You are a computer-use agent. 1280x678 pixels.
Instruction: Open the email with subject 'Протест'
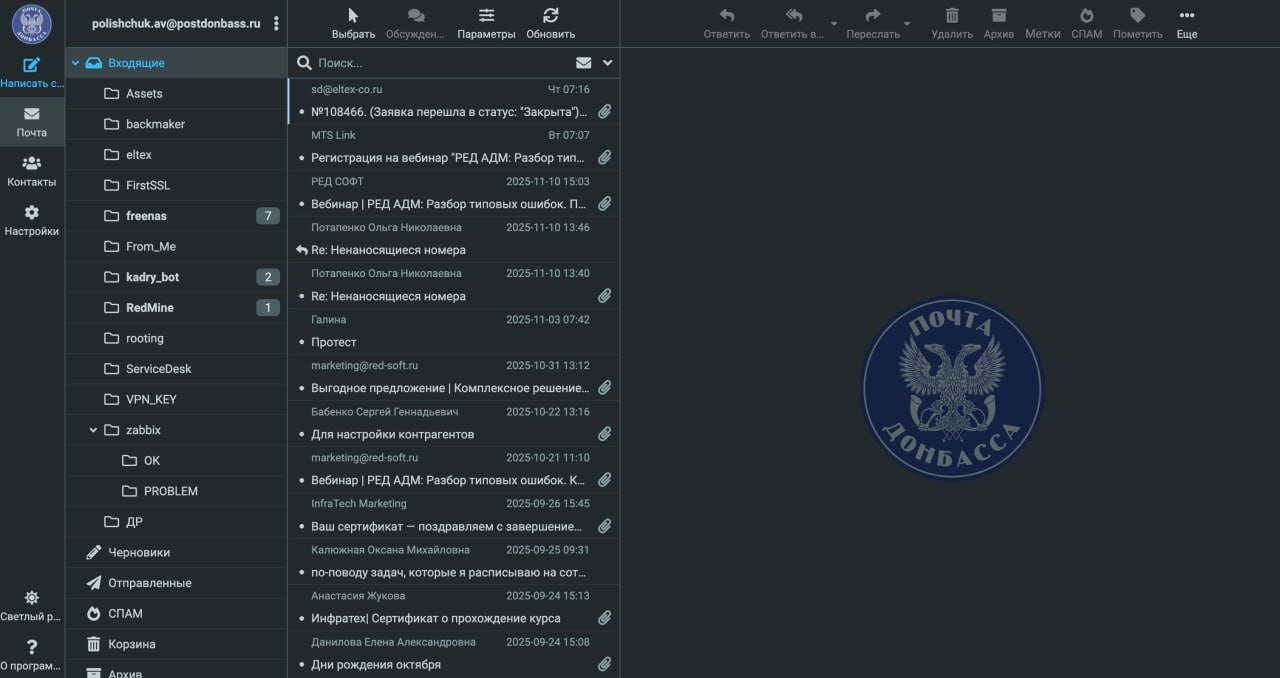coord(452,342)
